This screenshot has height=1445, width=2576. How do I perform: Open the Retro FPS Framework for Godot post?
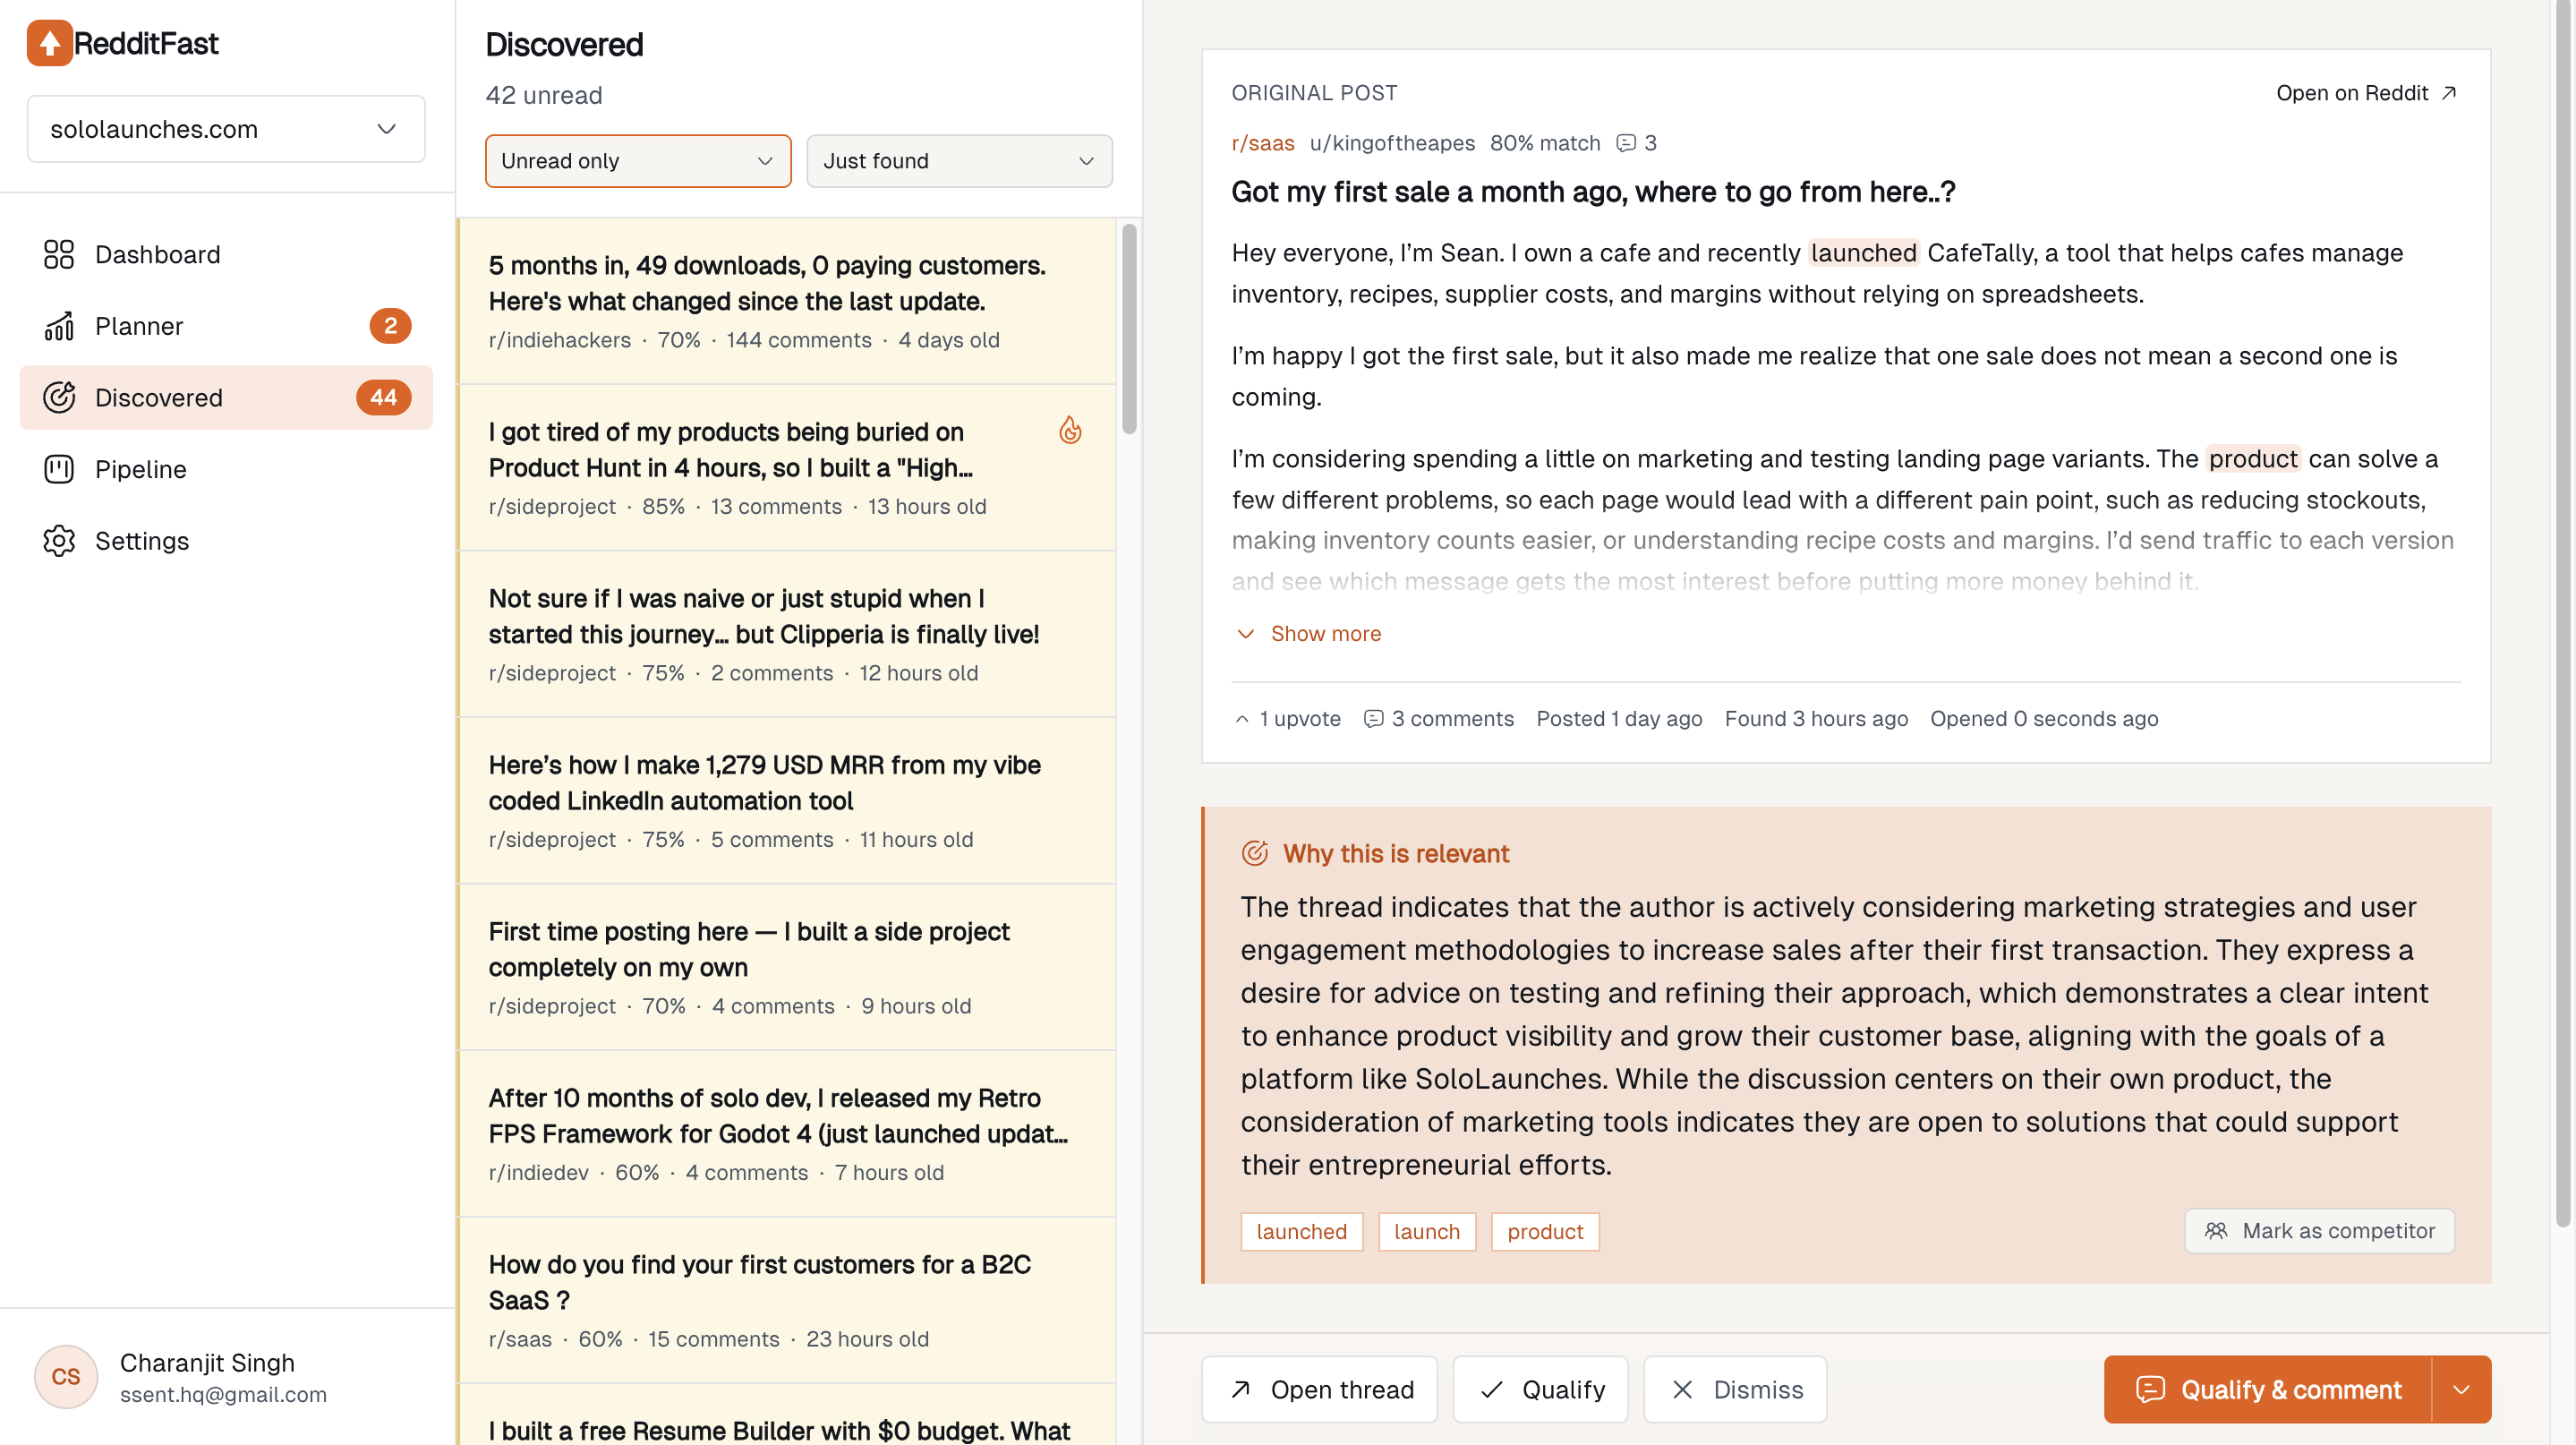pyautogui.click(x=787, y=1134)
